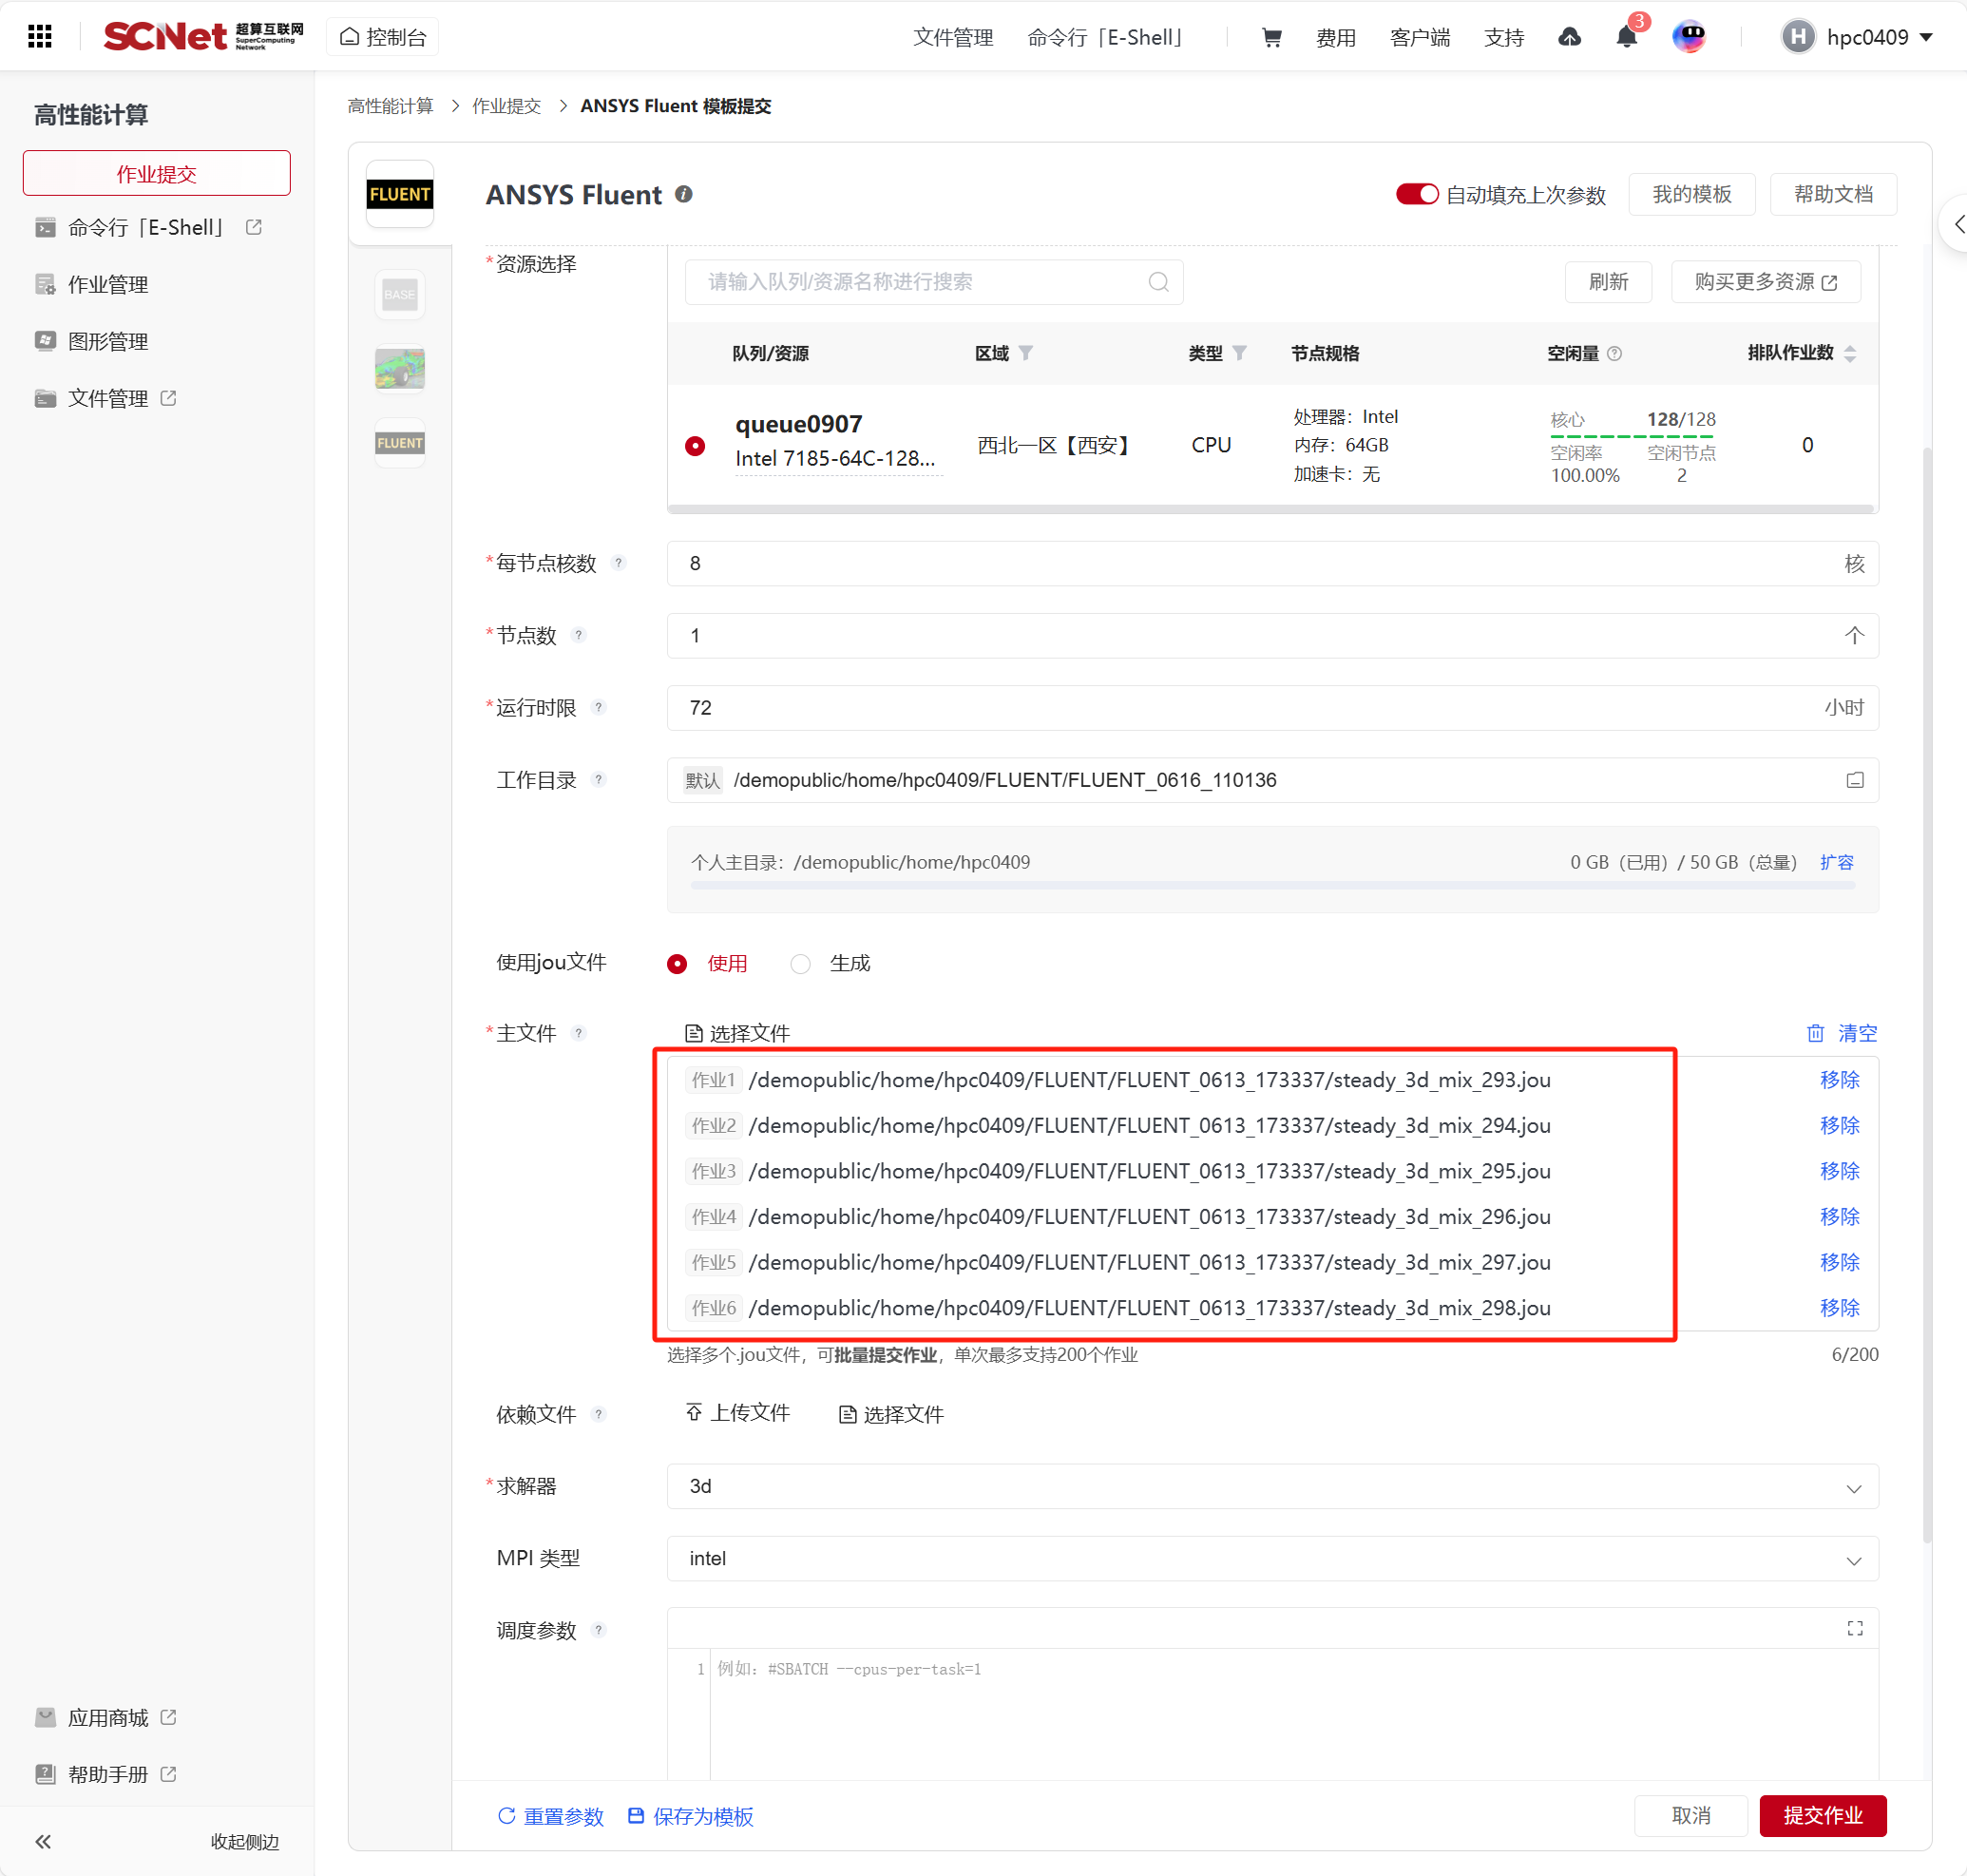This screenshot has width=1967, height=1876.
Task: Select the queue0907 radio button
Action: point(695,446)
